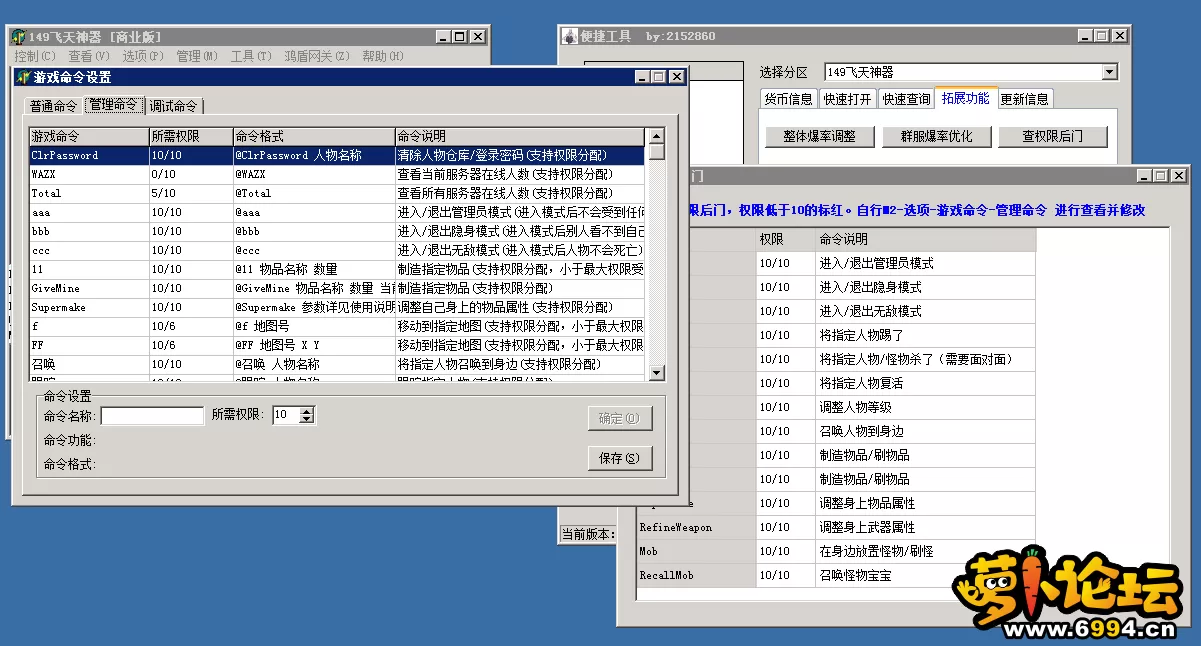Open the 鸿盾网关(Z) menu
Image resolution: width=1201 pixels, height=646 pixels.
tap(317, 56)
